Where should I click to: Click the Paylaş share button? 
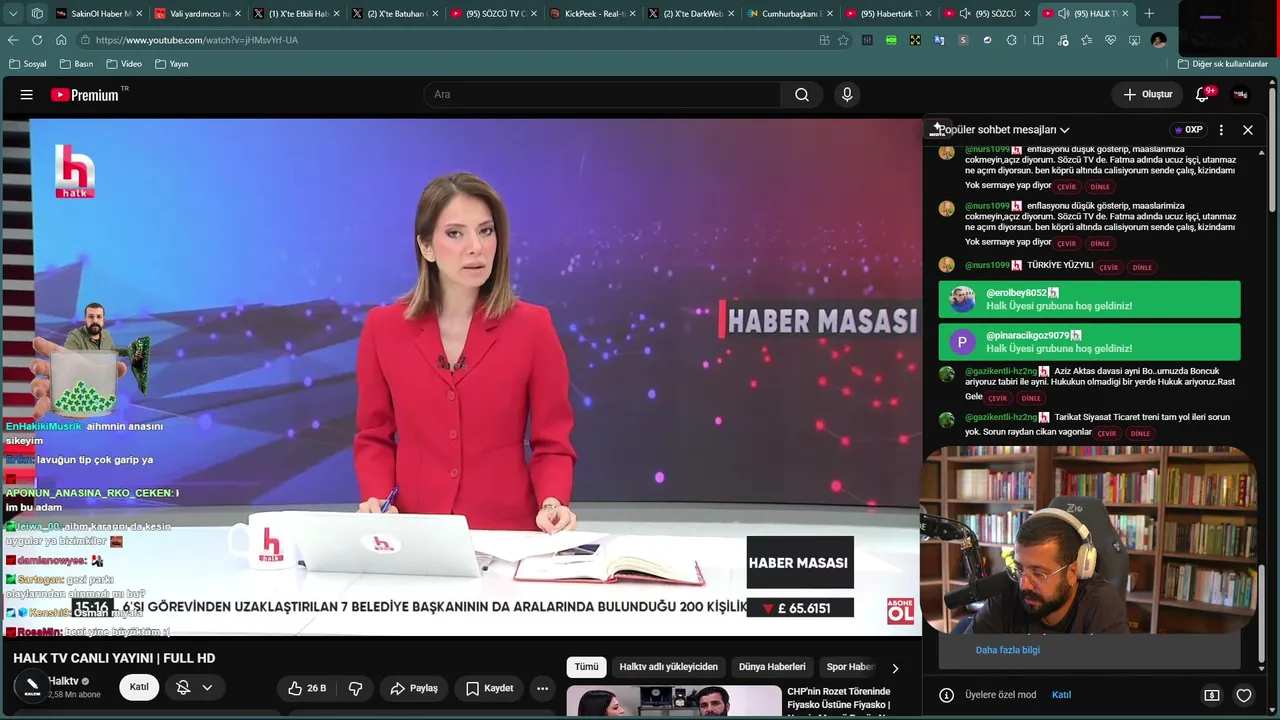click(414, 688)
